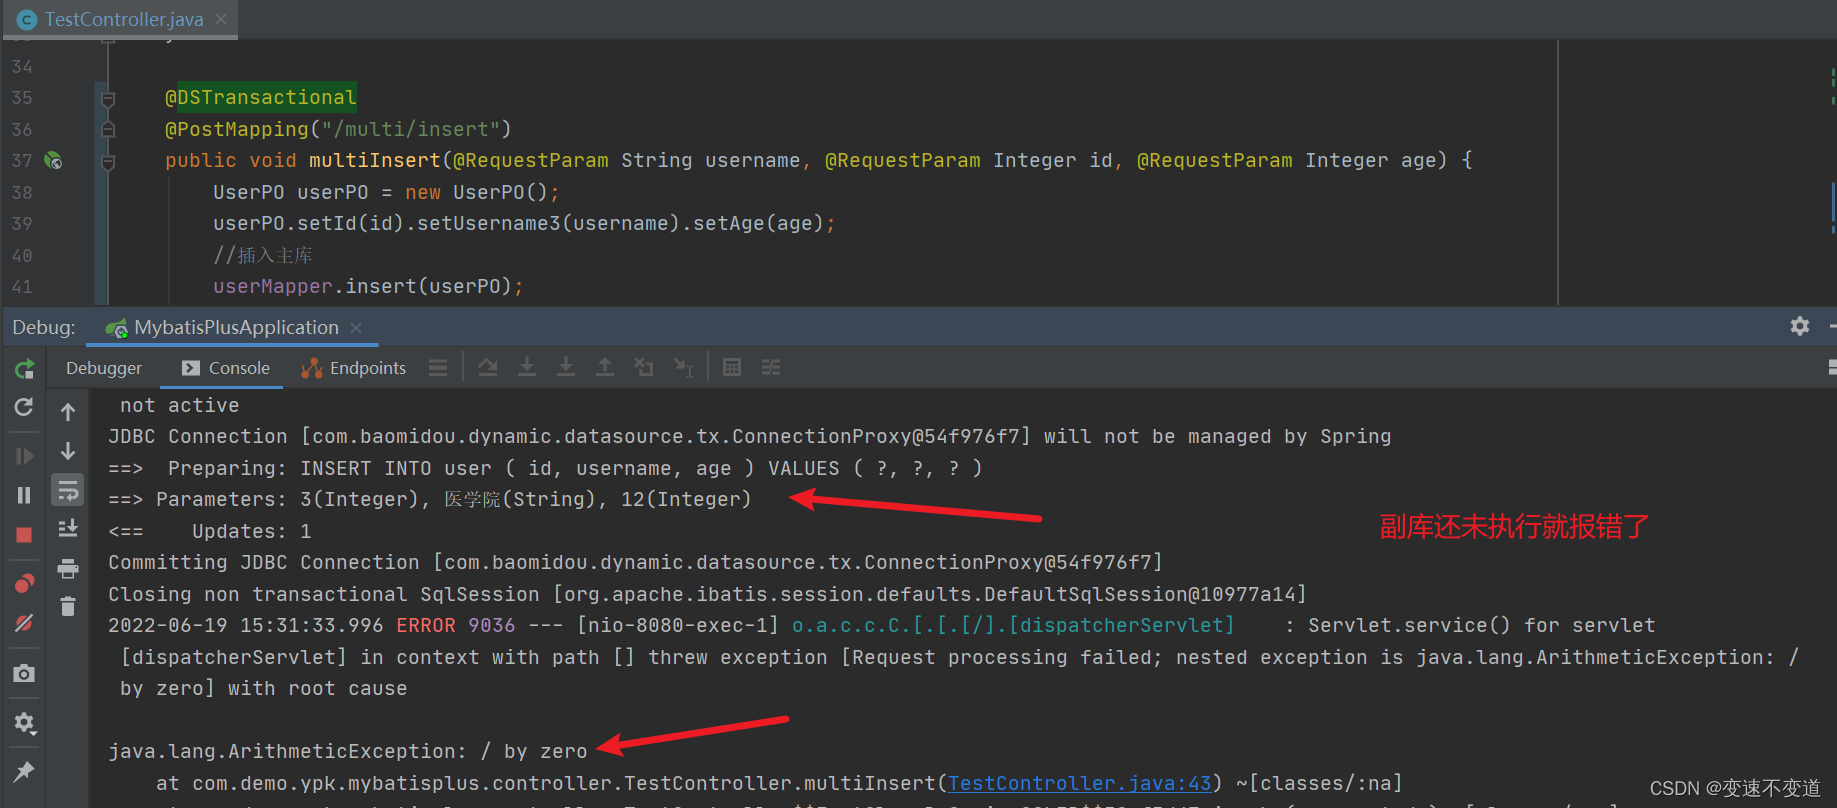Click the Drop Frame toolbar icon

click(x=644, y=368)
